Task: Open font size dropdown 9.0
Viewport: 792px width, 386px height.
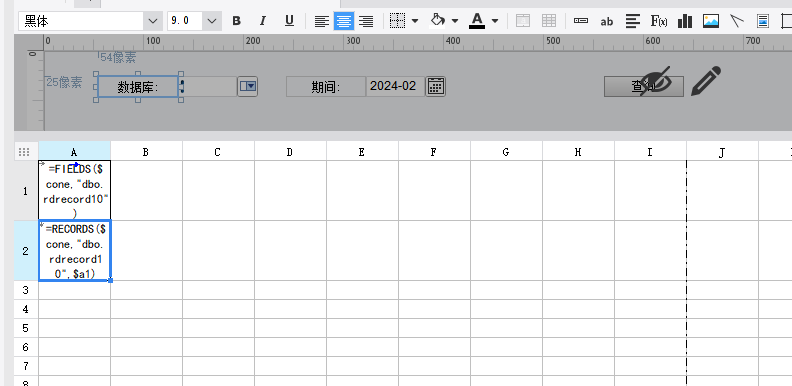Action: [212, 21]
